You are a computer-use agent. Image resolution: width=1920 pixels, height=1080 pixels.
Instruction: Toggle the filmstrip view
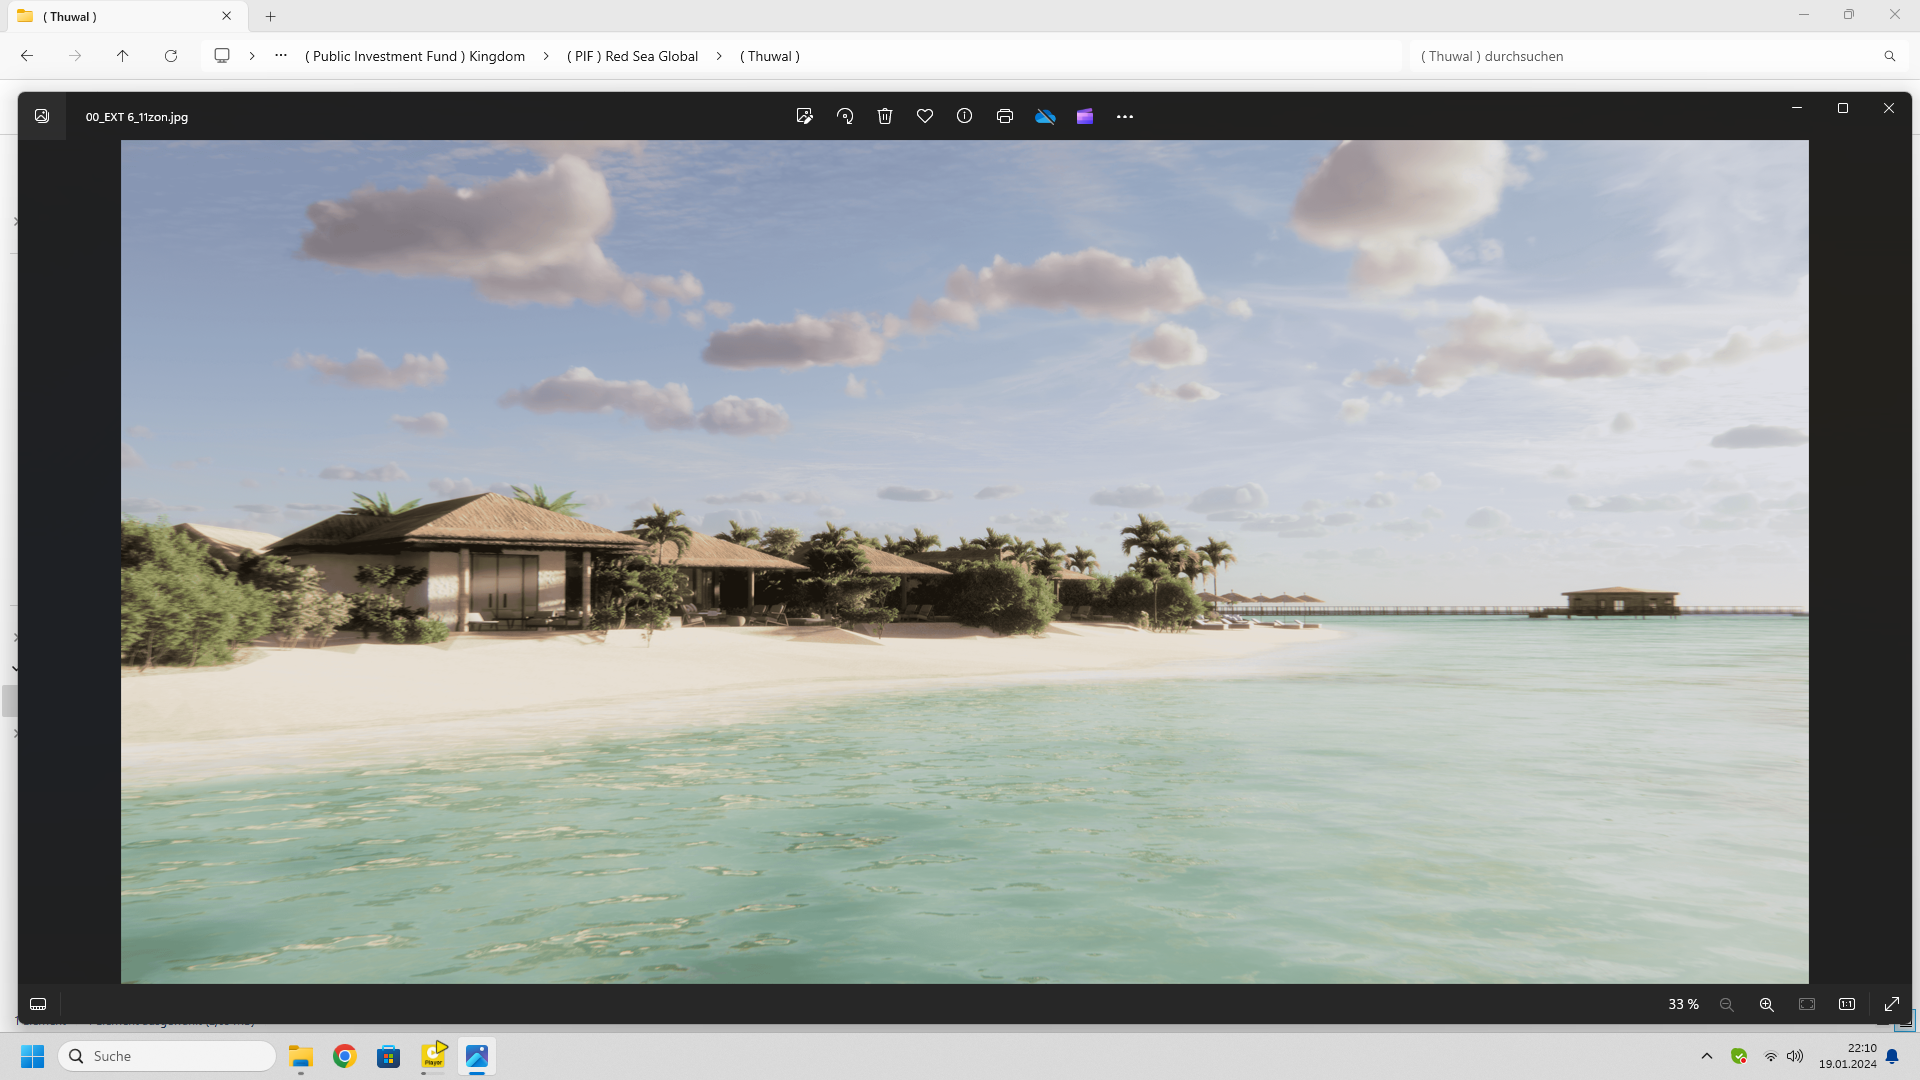pos(38,1004)
